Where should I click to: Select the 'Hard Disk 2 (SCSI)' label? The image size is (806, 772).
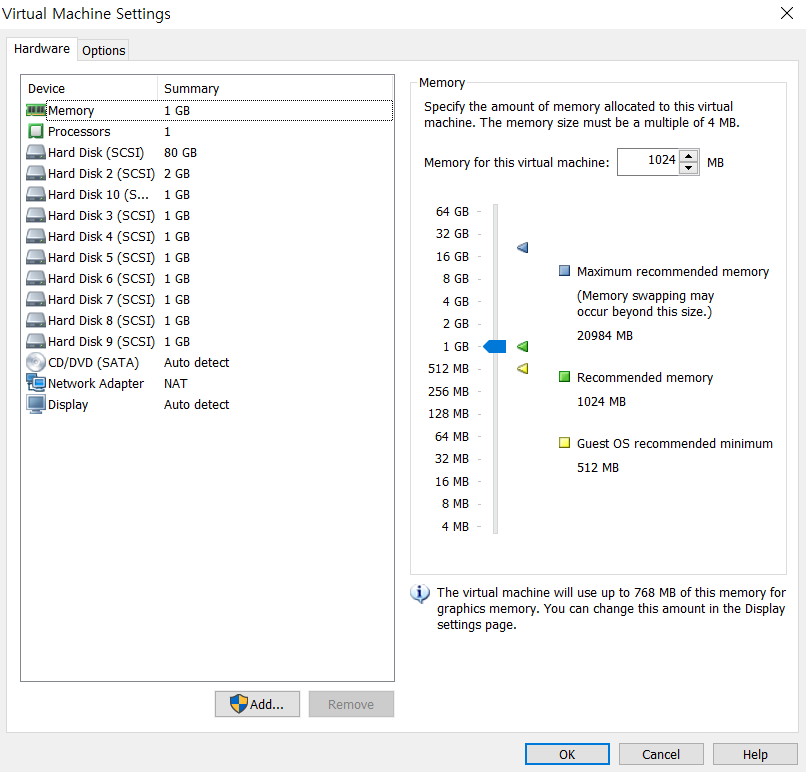[x=101, y=174]
